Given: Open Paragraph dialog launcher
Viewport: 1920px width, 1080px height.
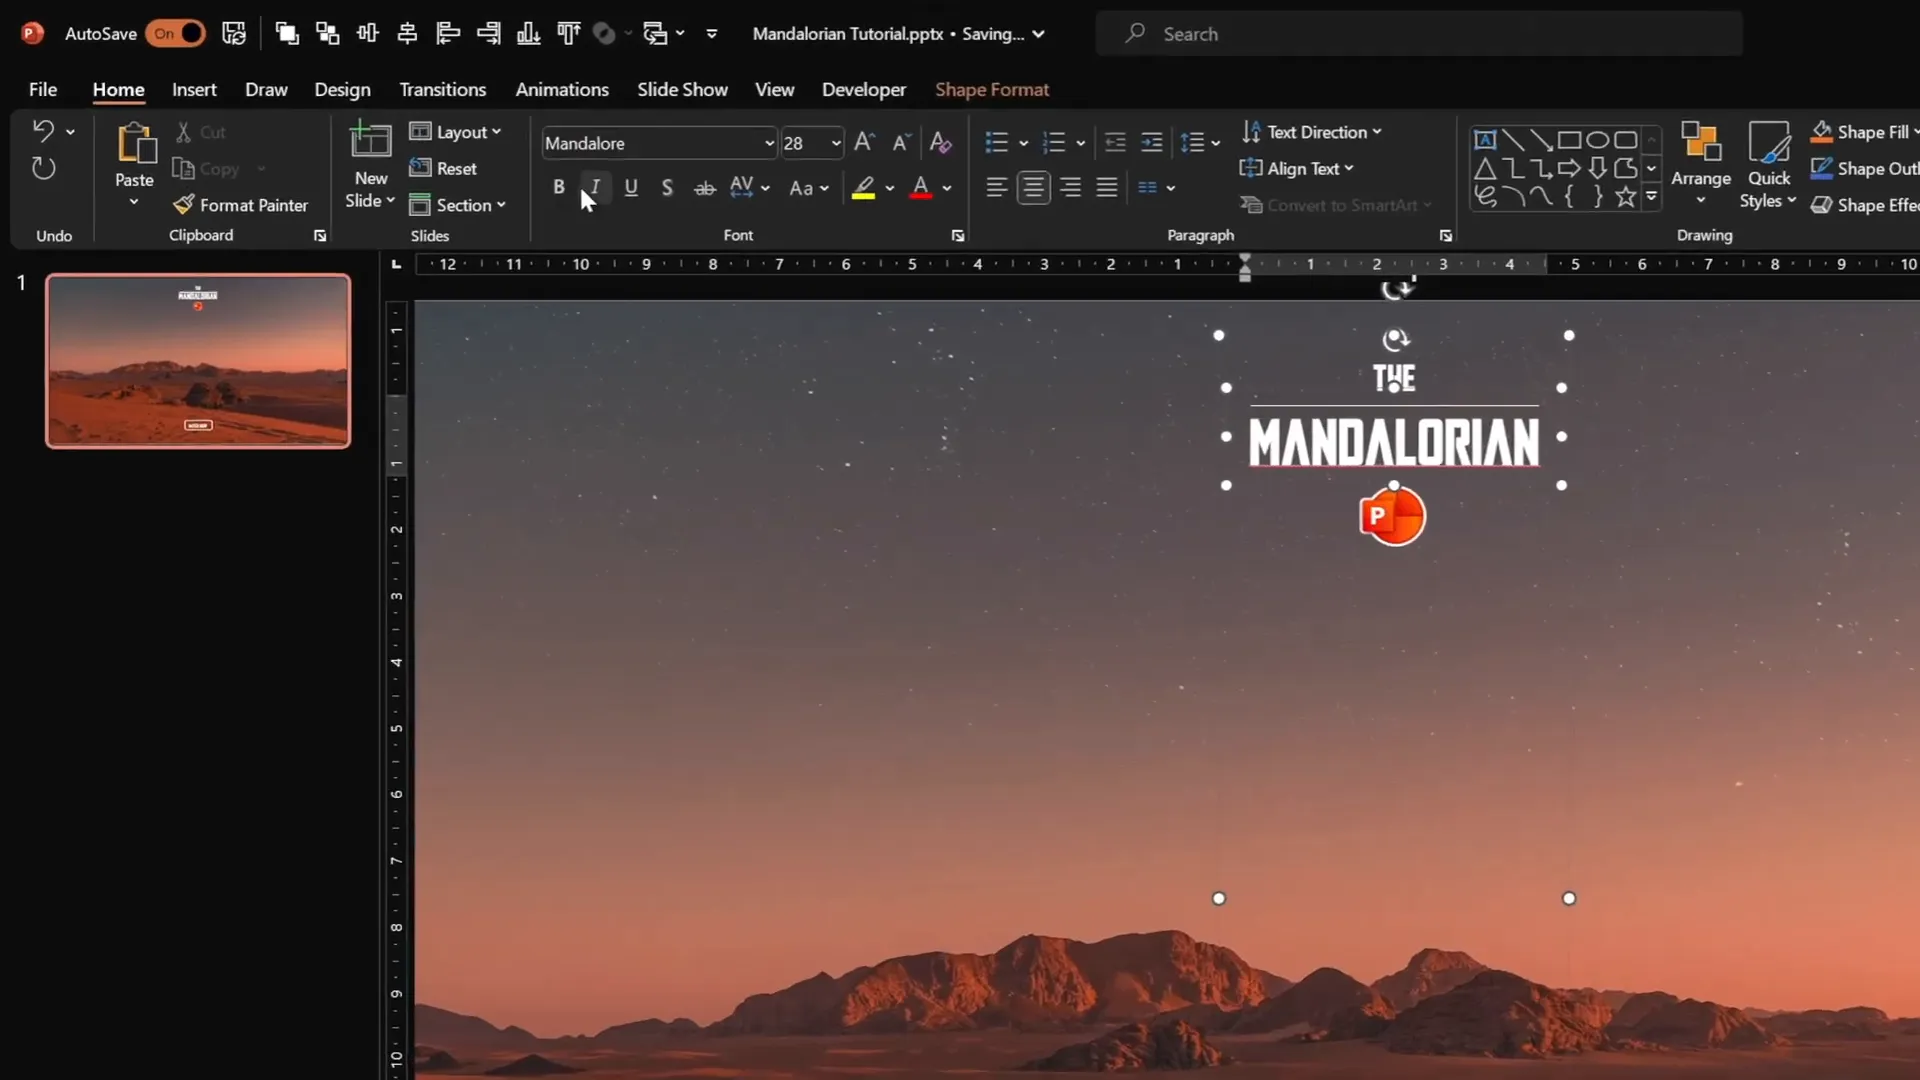Looking at the screenshot, I should [1446, 236].
